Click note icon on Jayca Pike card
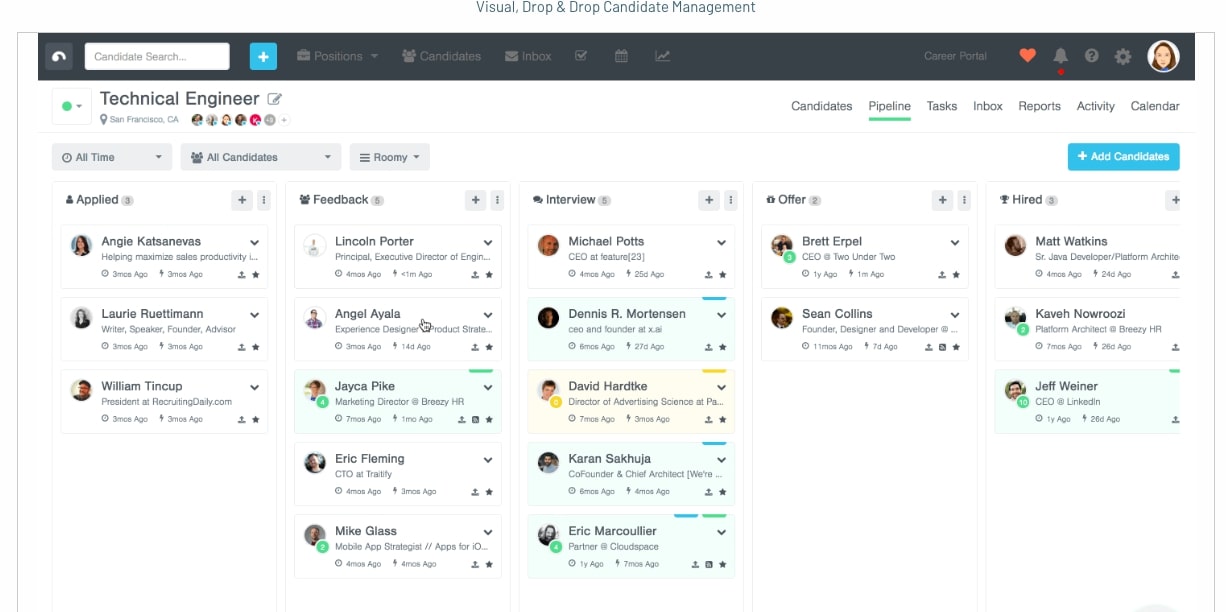The height and width of the screenshot is (612, 1226). (x=475, y=419)
